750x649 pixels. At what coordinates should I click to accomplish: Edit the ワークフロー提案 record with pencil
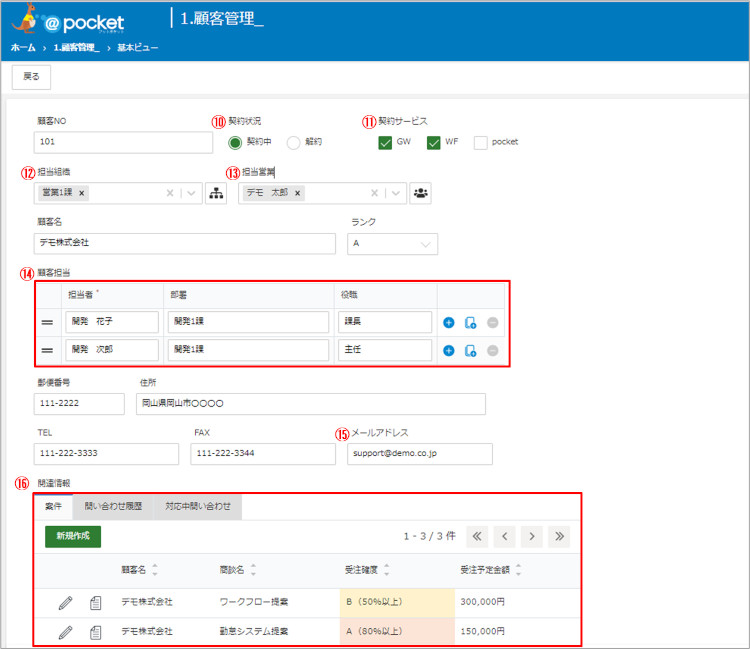(66, 603)
